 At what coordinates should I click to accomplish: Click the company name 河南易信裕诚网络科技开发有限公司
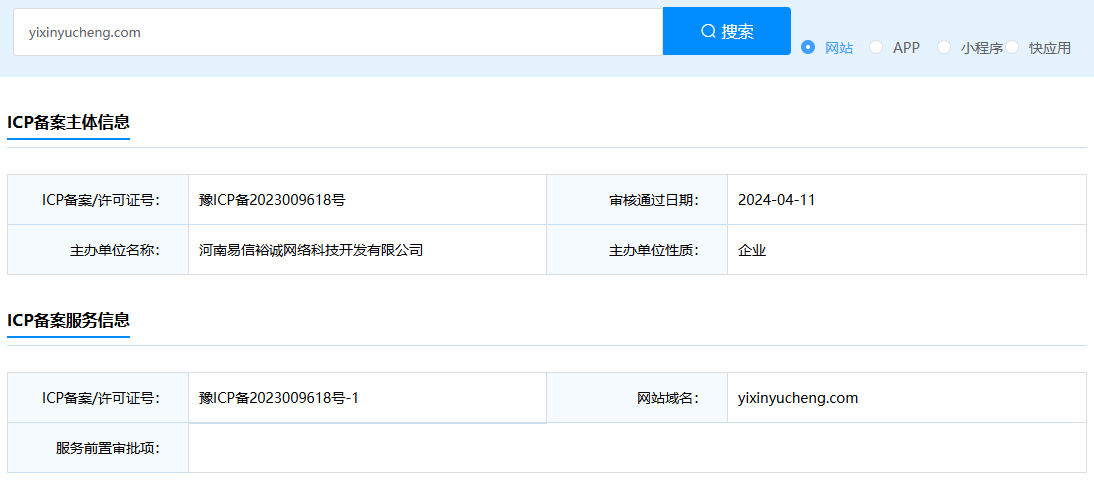pos(311,250)
